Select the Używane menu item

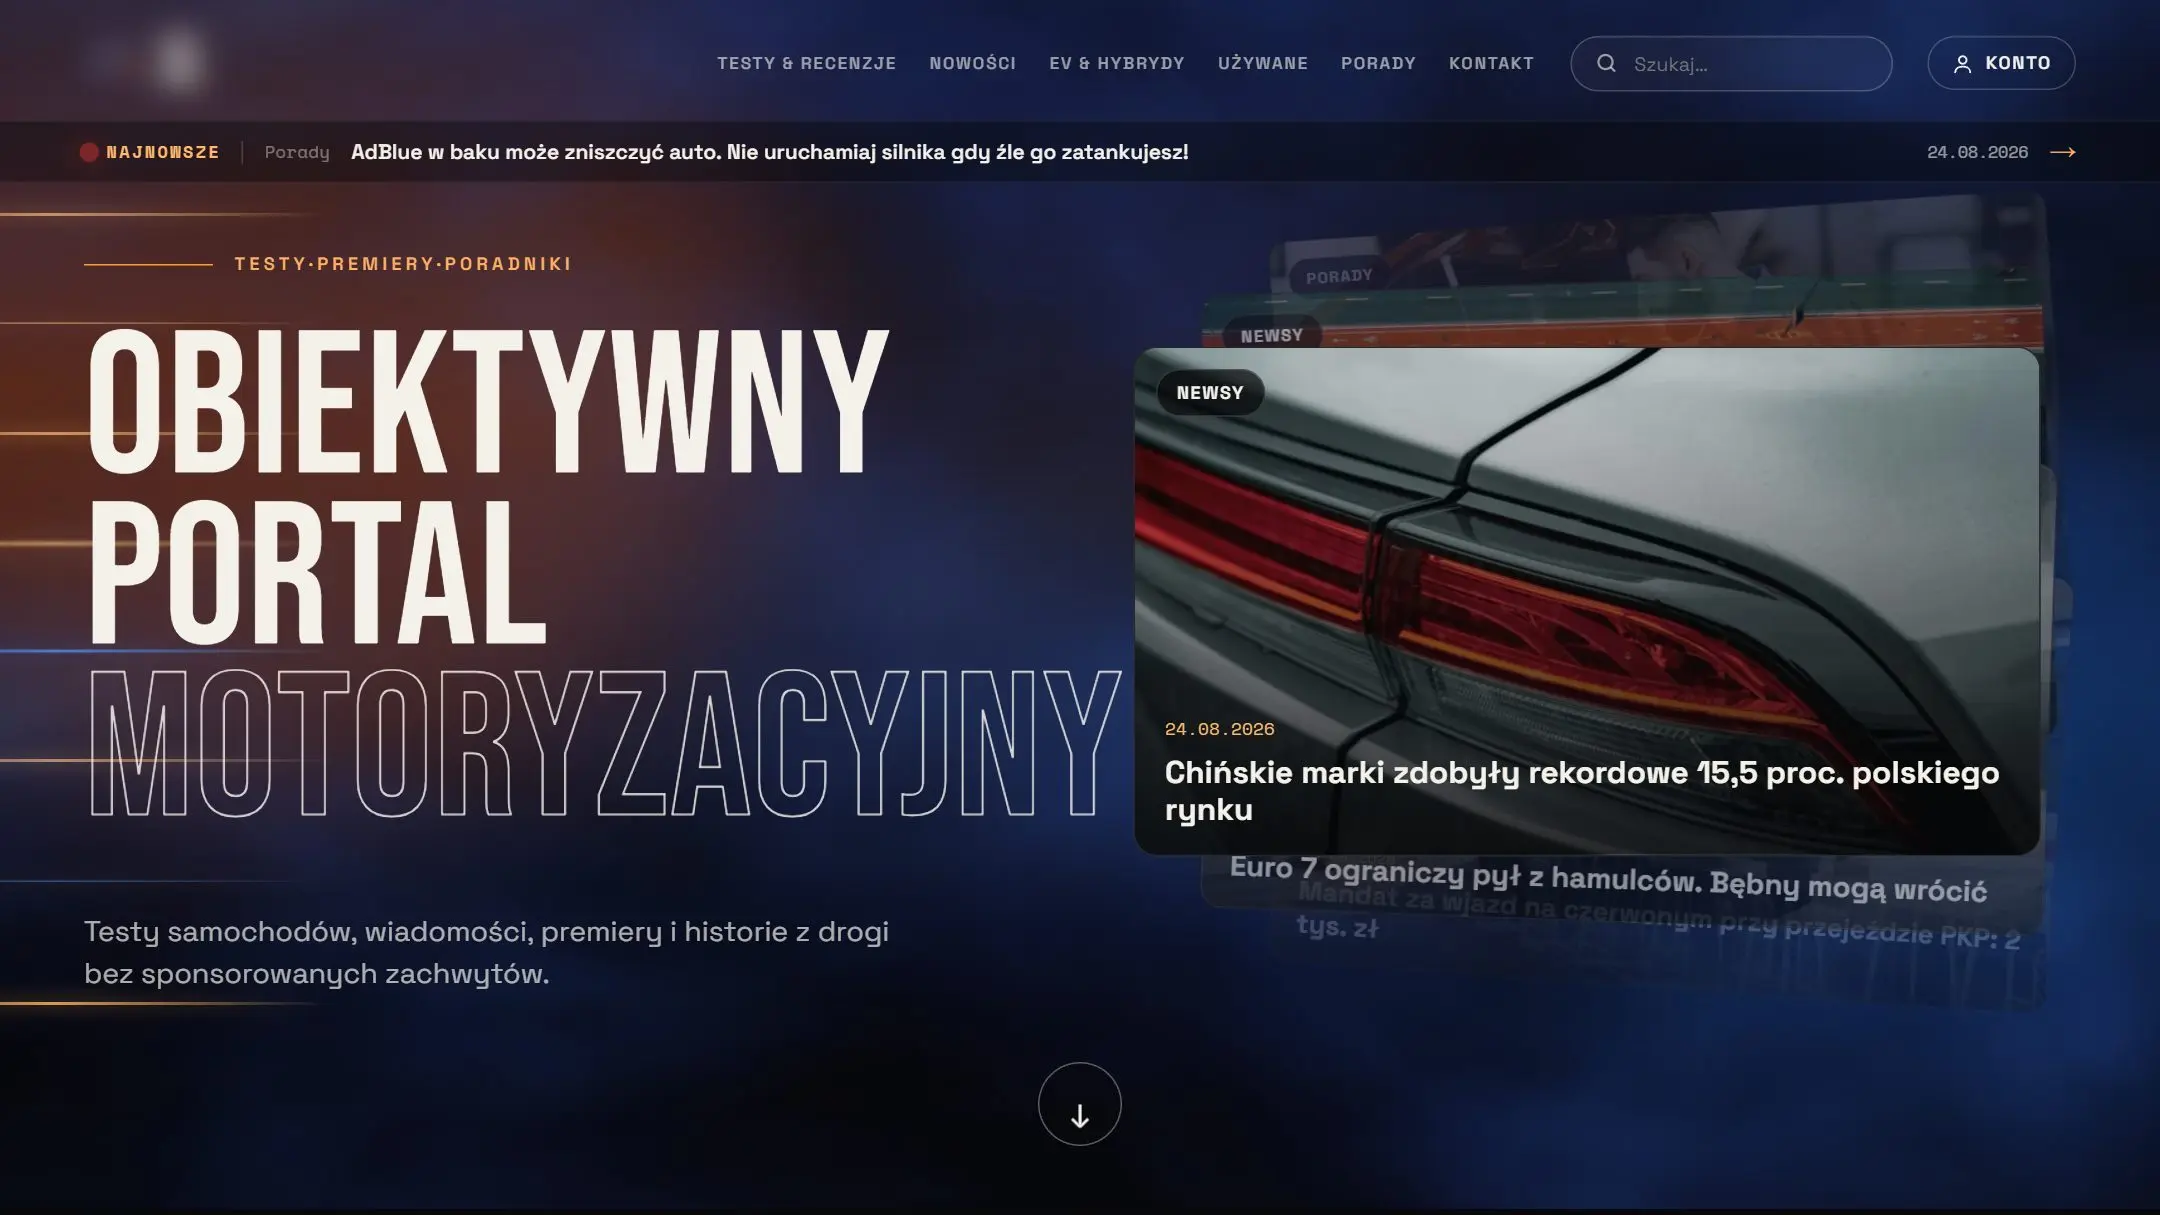[1262, 64]
